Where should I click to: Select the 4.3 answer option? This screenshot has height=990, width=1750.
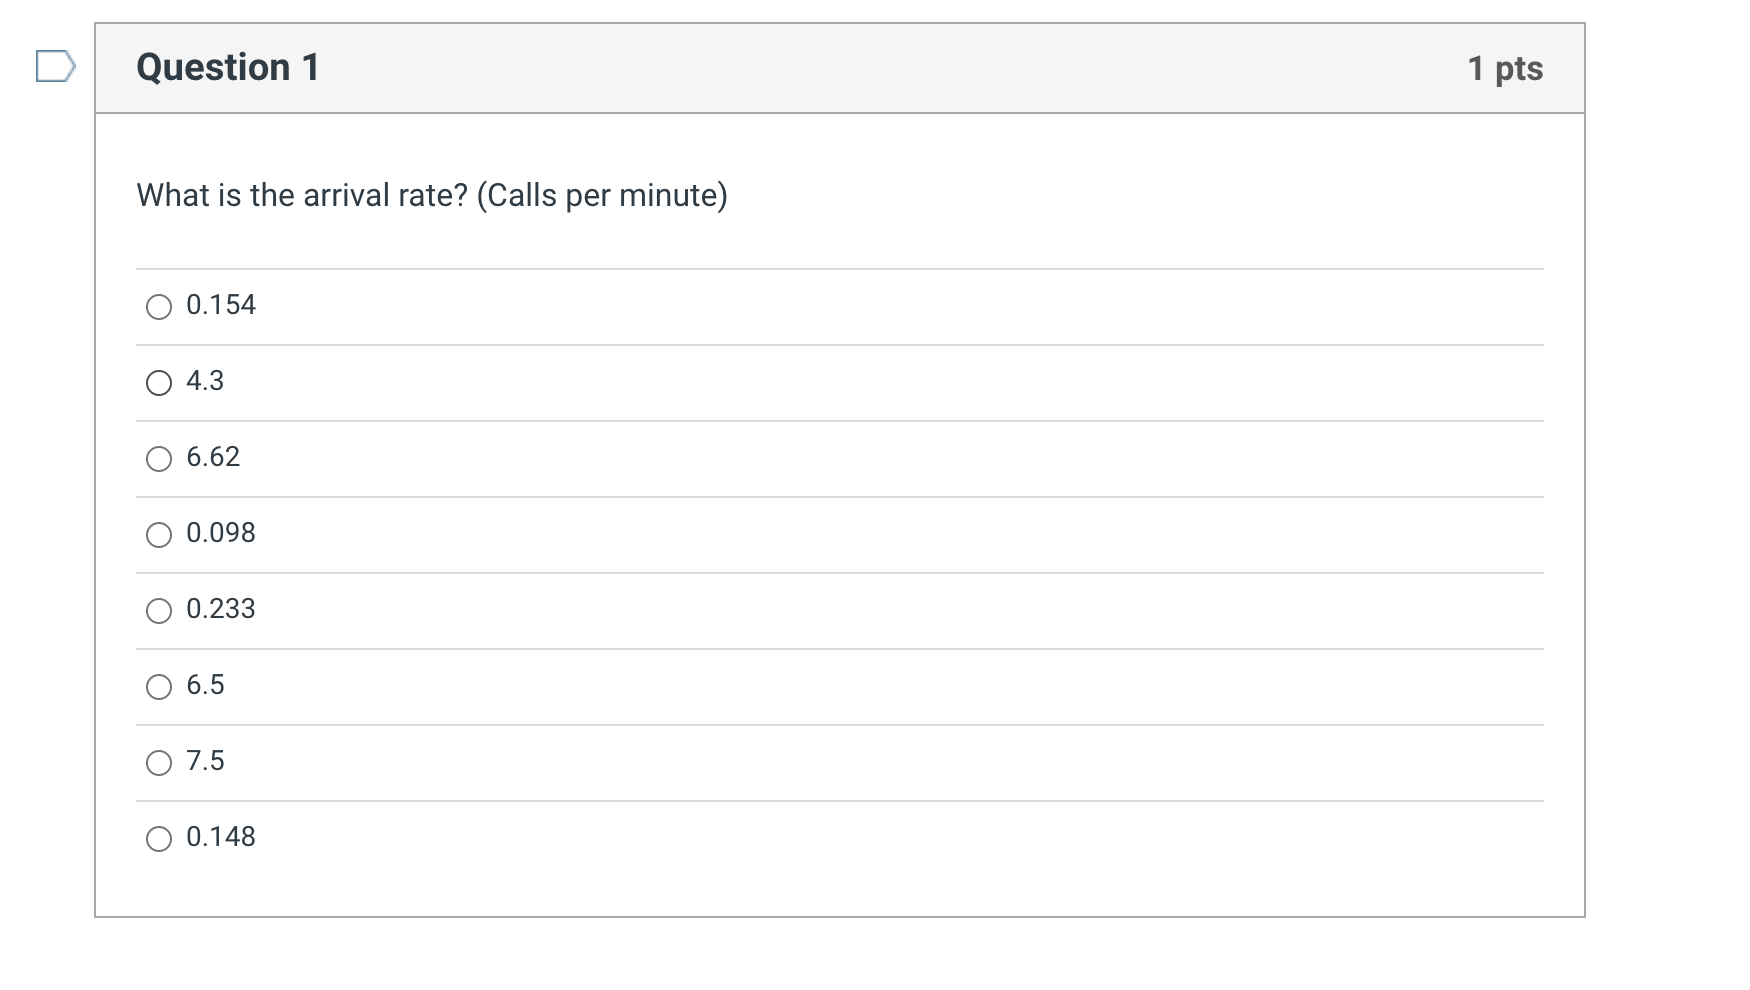click(158, 383)
